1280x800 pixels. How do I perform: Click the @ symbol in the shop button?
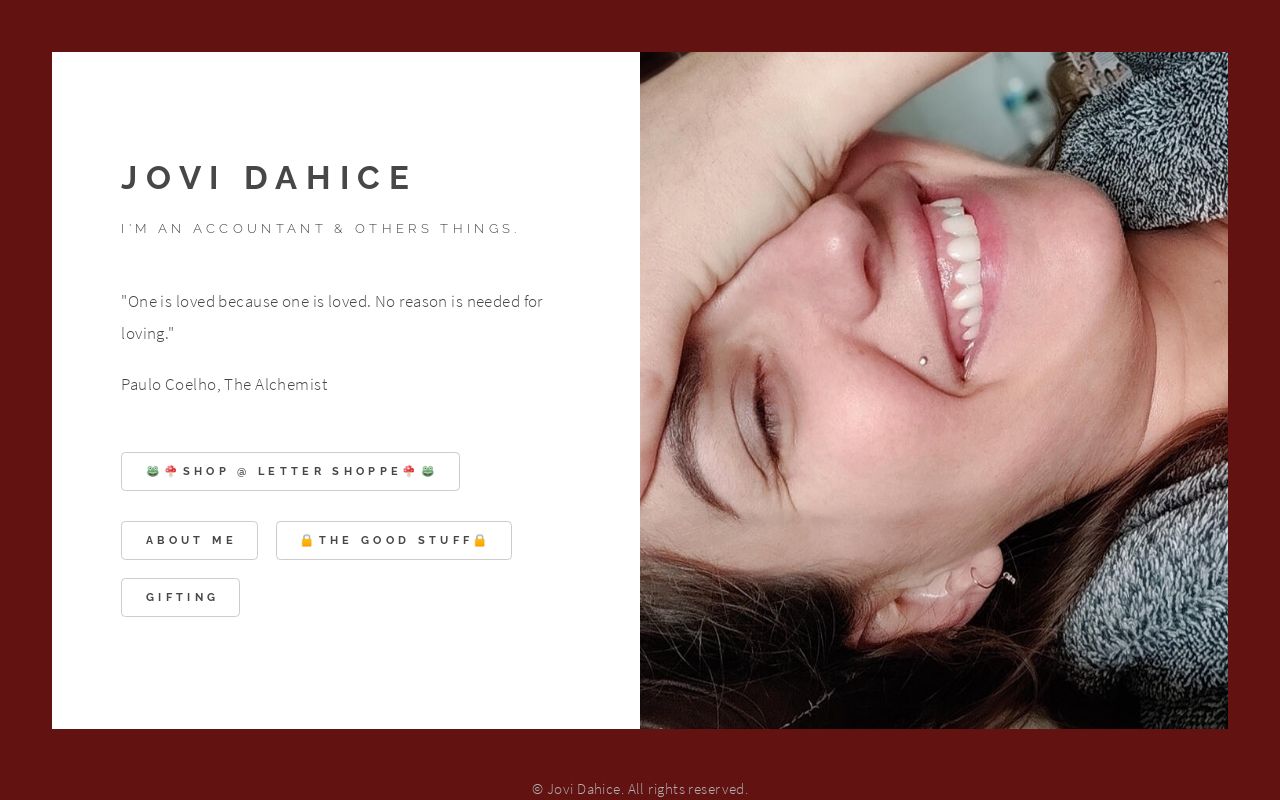pos(243,471)
